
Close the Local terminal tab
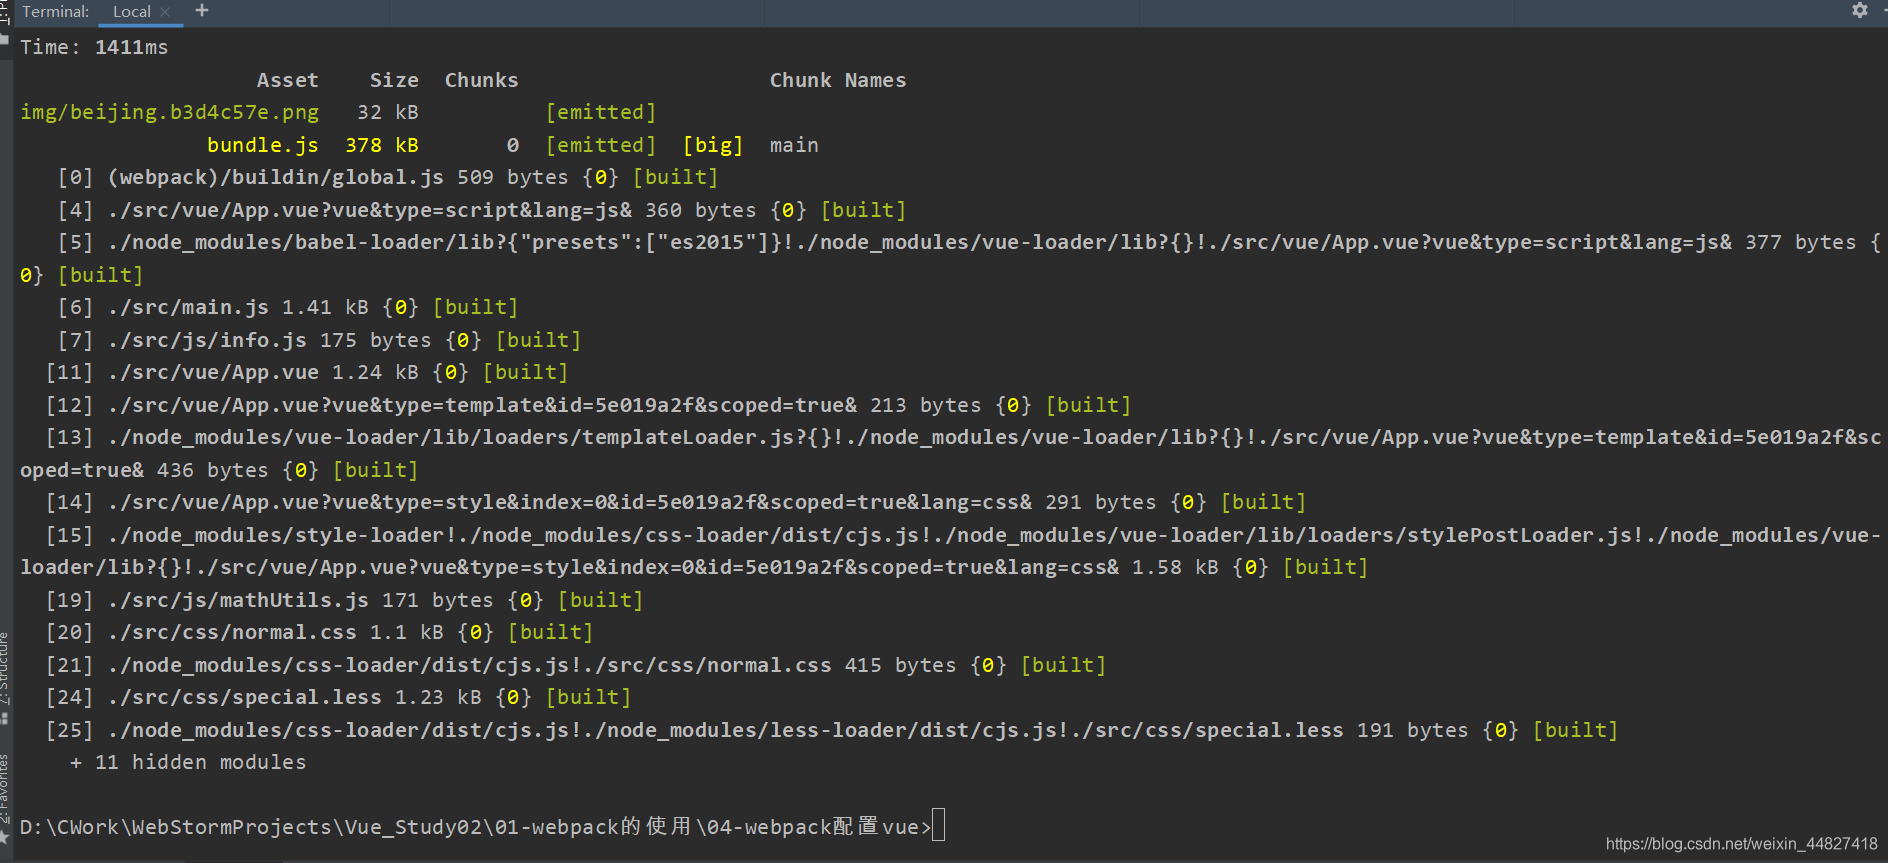[165, 12]
